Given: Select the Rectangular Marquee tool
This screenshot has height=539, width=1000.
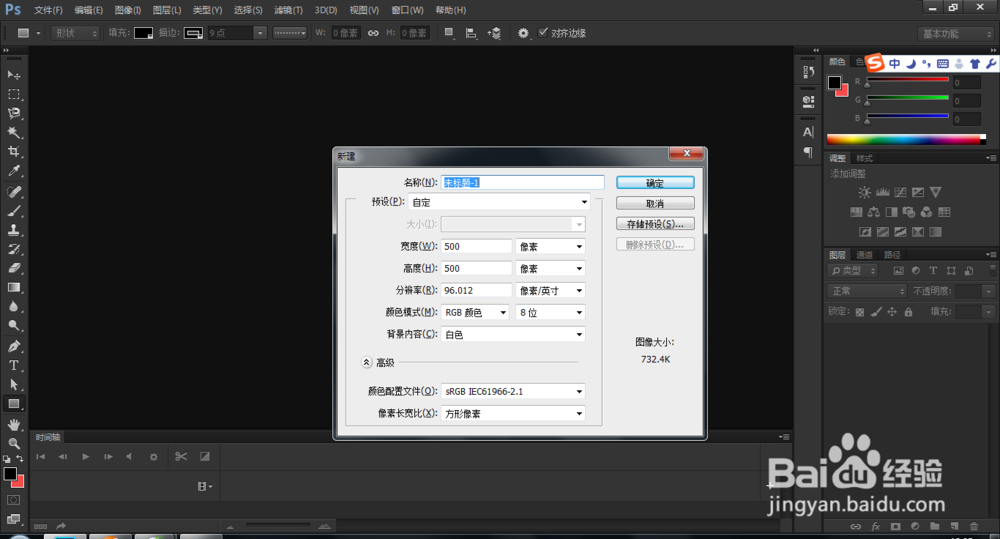Looking at the screenshot, I should [x=13, y=94].
